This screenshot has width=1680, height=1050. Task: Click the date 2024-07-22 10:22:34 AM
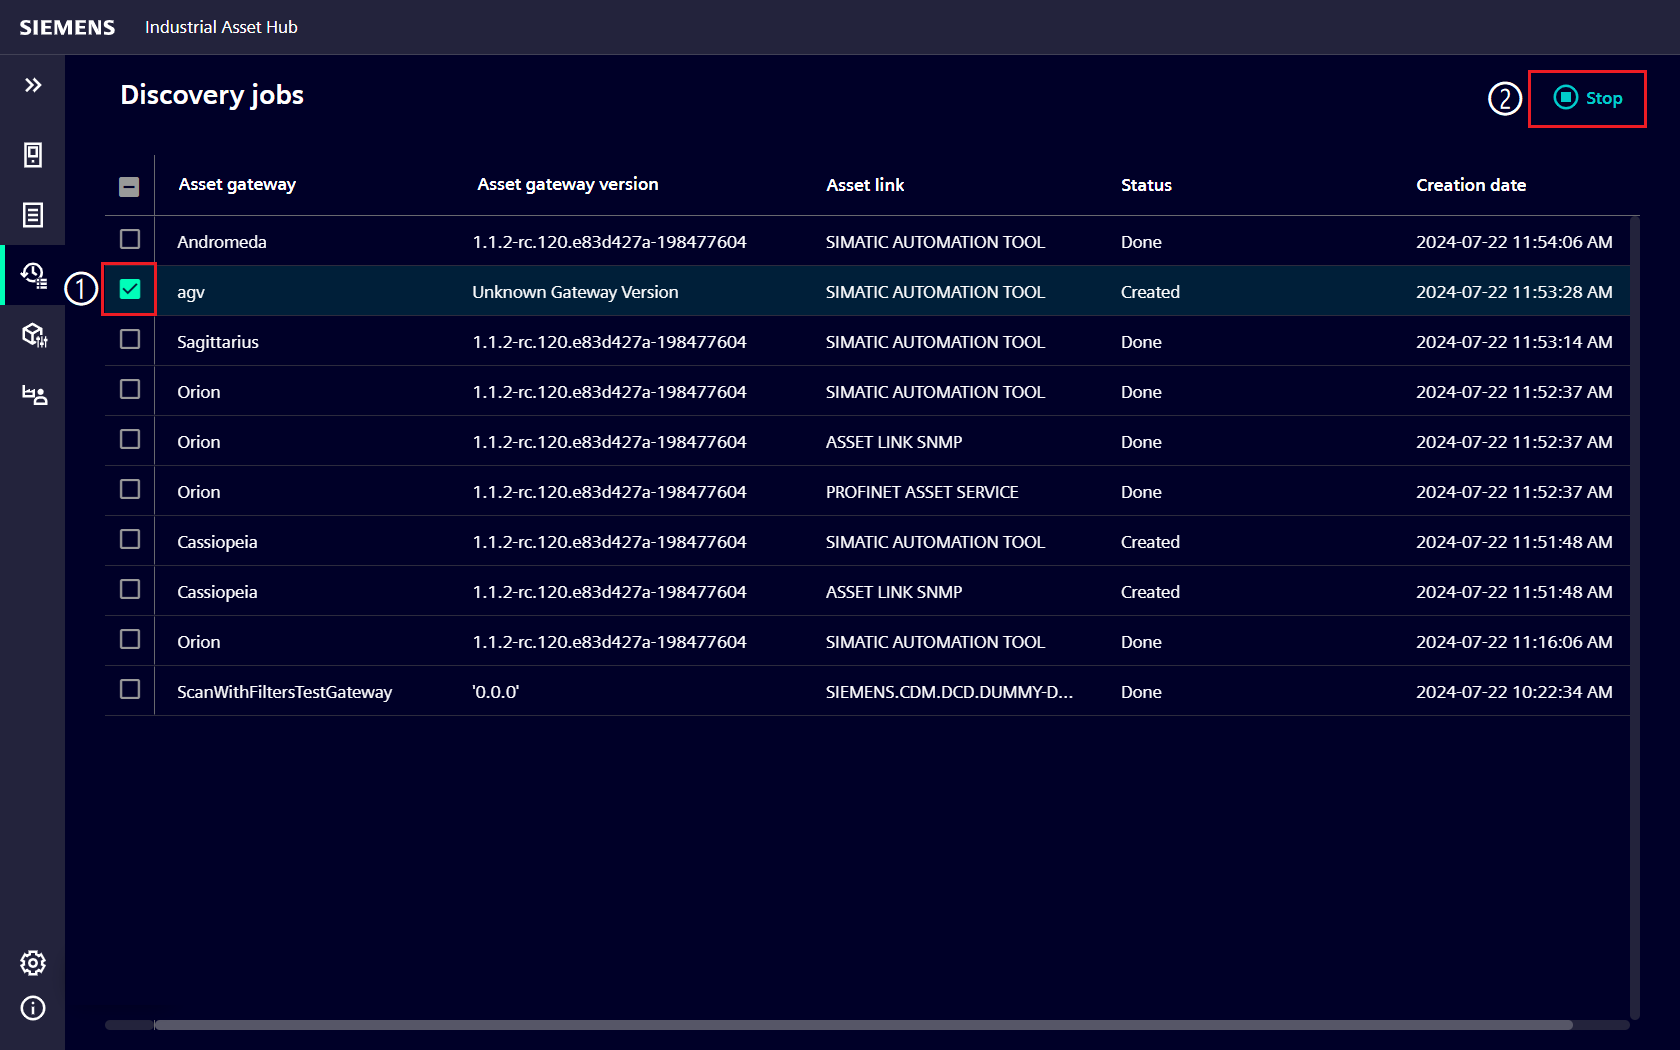coord(1514,692)
